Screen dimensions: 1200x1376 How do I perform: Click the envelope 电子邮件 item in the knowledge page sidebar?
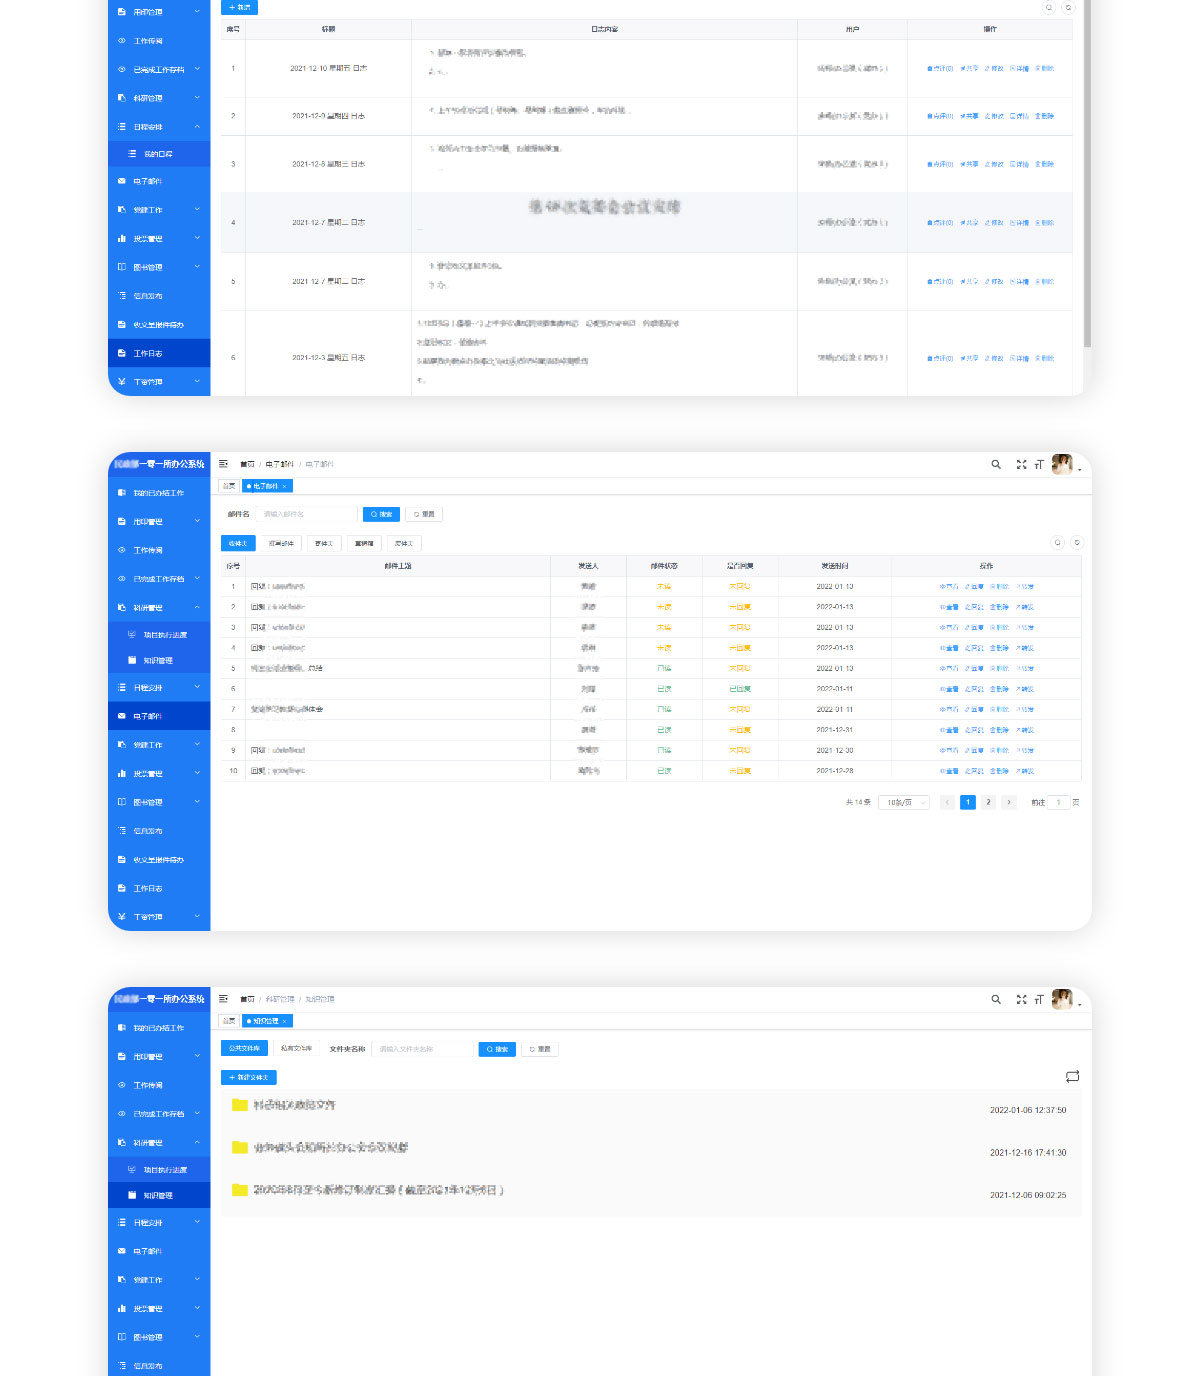coord(148,1251)
